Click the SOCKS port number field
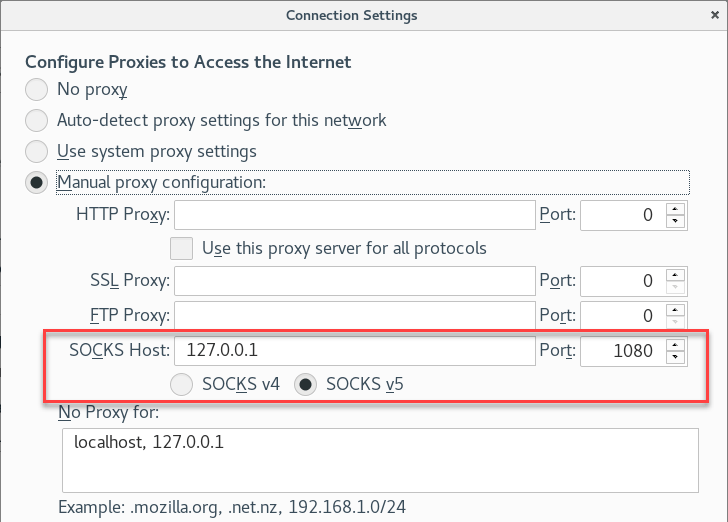Image resolution: width=728 pixels, height=522 pixels. click(x=622, y=351)
